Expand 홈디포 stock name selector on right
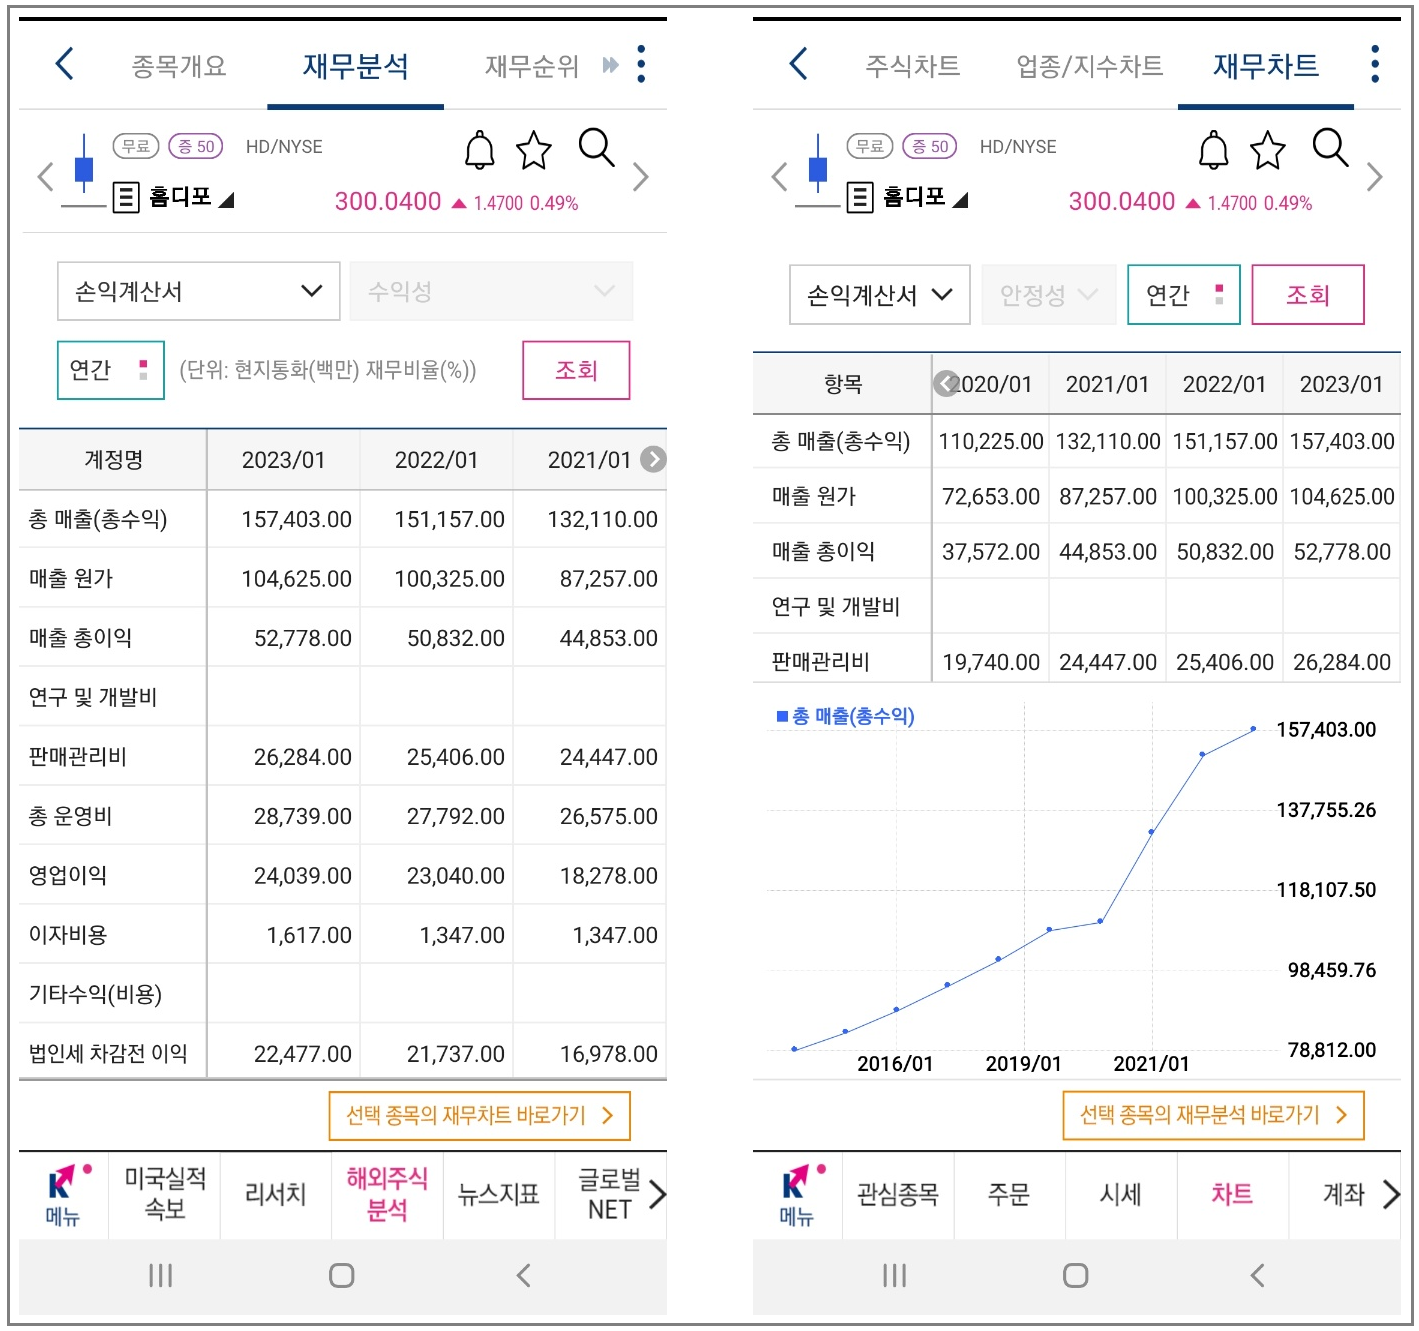The width and height of the screenshot is (1419, 1331). (925, 197)
